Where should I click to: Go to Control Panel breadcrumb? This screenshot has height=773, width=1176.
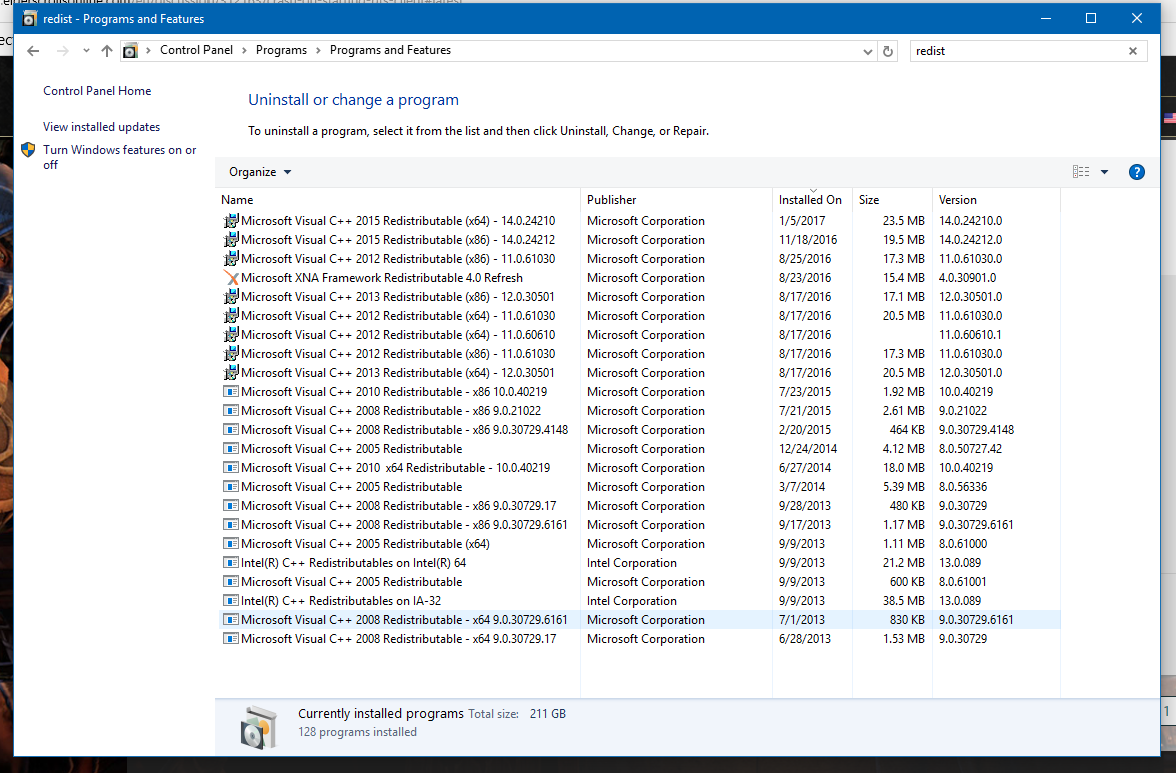[196, 50]
